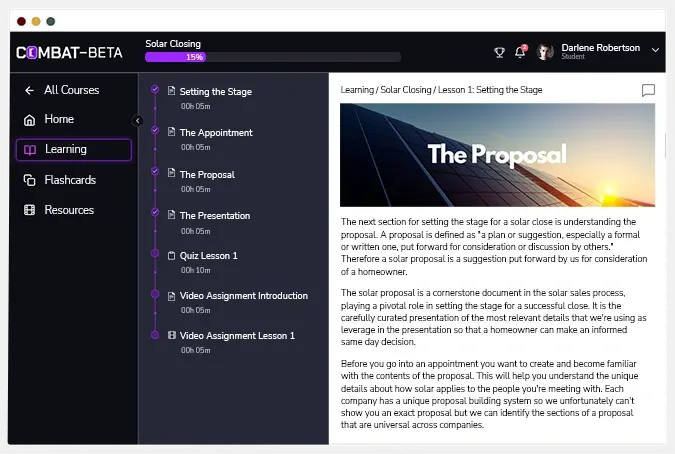This screenshot has height=454, width=675.
Task: Click the back arrow beside All Courses
Action: tap(29, 90)
